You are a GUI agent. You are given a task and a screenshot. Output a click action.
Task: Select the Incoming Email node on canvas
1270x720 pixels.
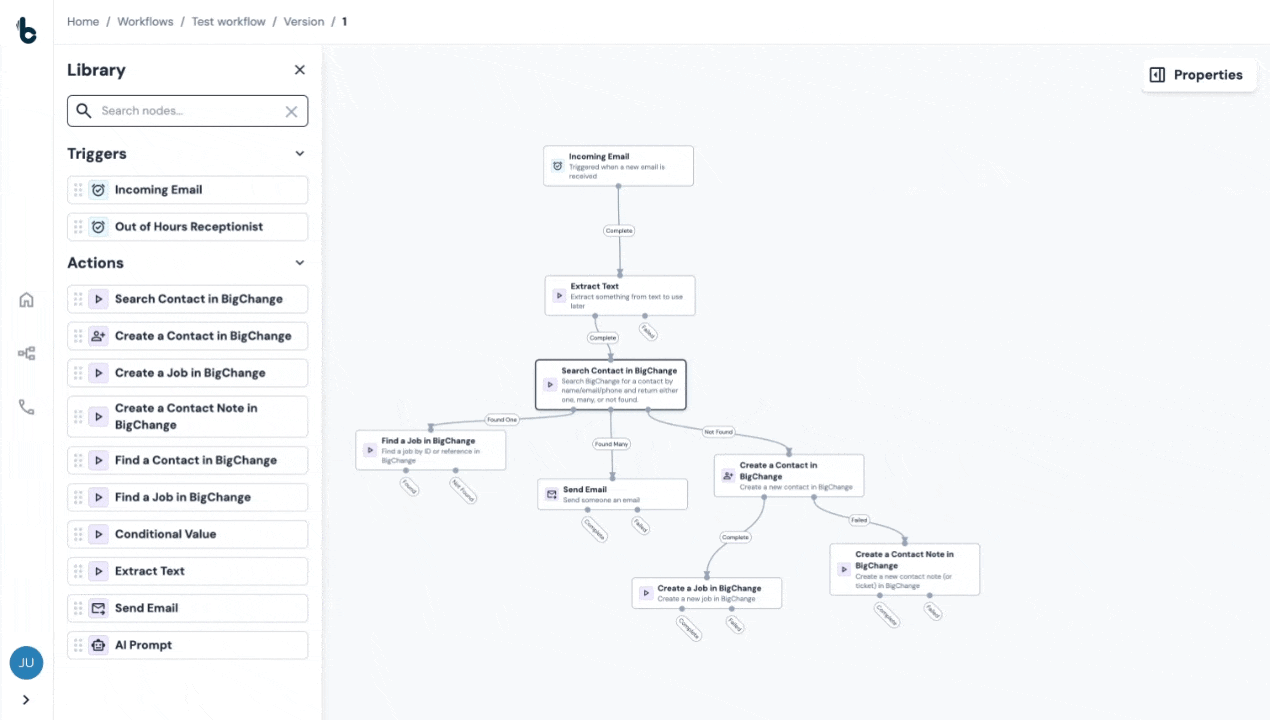pos(618,166)
